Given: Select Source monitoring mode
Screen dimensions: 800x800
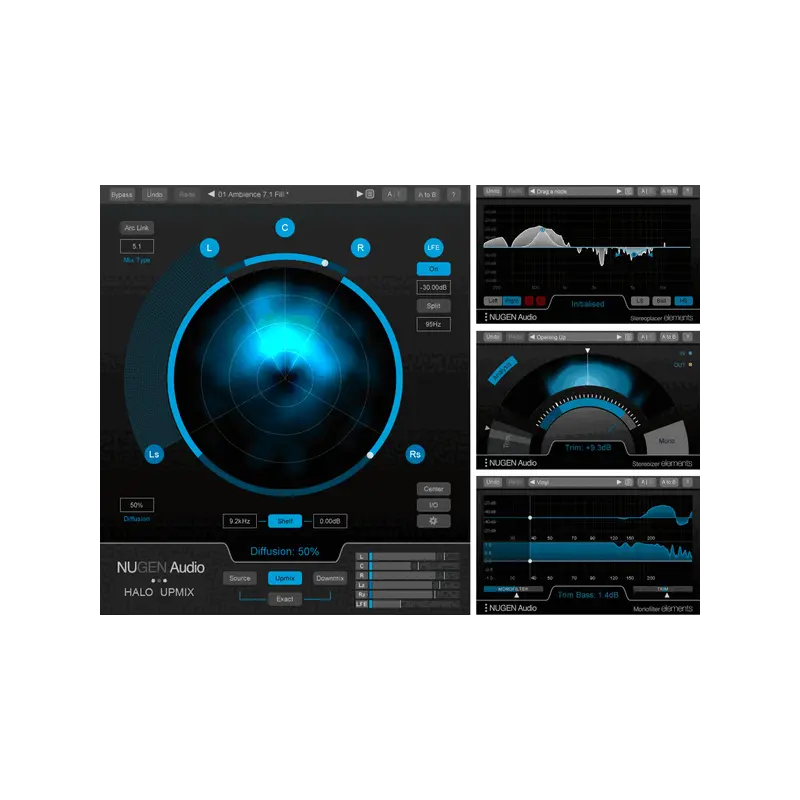Looking at the screenshot, I should (240, 578).
